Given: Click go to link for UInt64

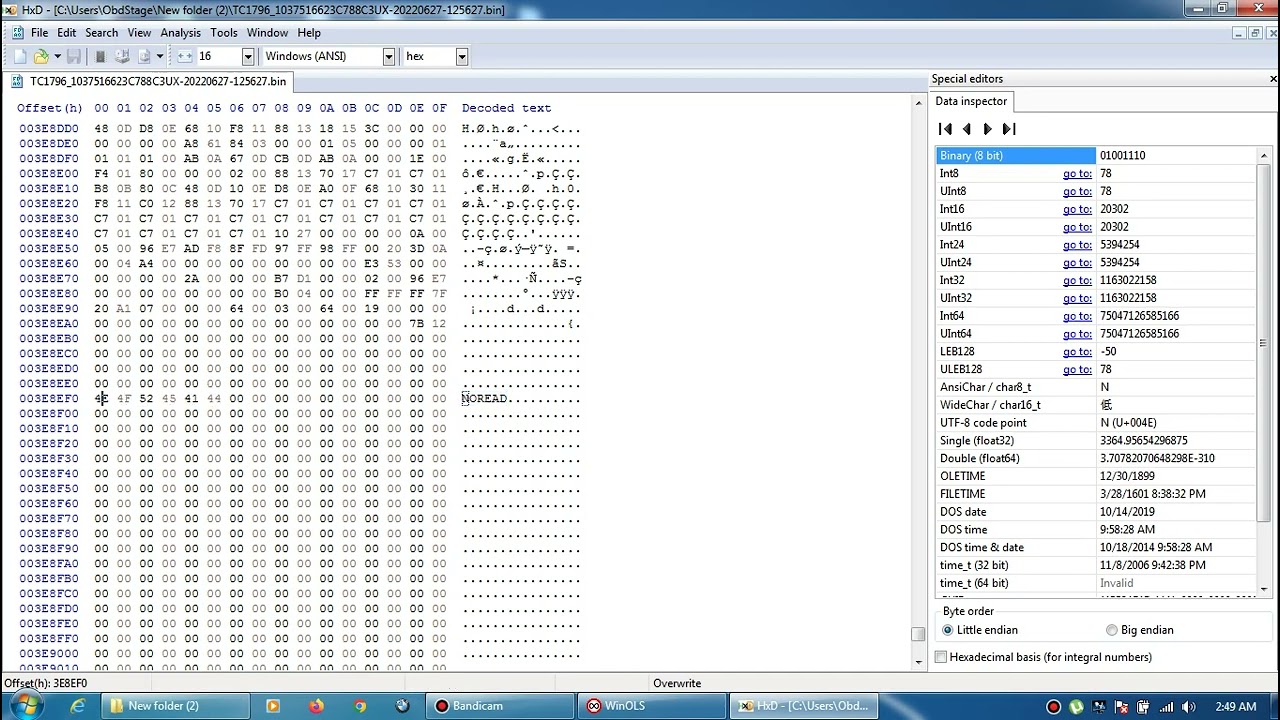Looking at the screenshot, I should (1077, 334).
